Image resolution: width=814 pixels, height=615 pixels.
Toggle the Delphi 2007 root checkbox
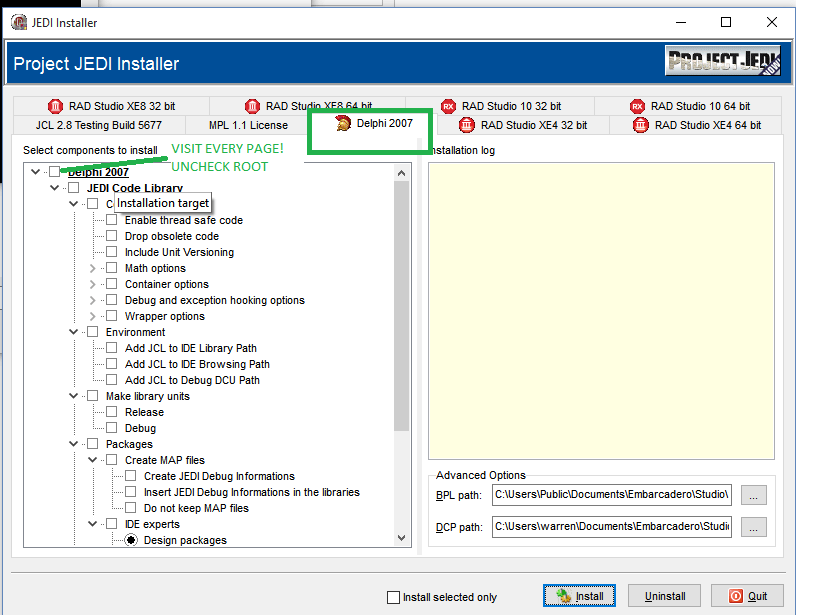(55, 171)
